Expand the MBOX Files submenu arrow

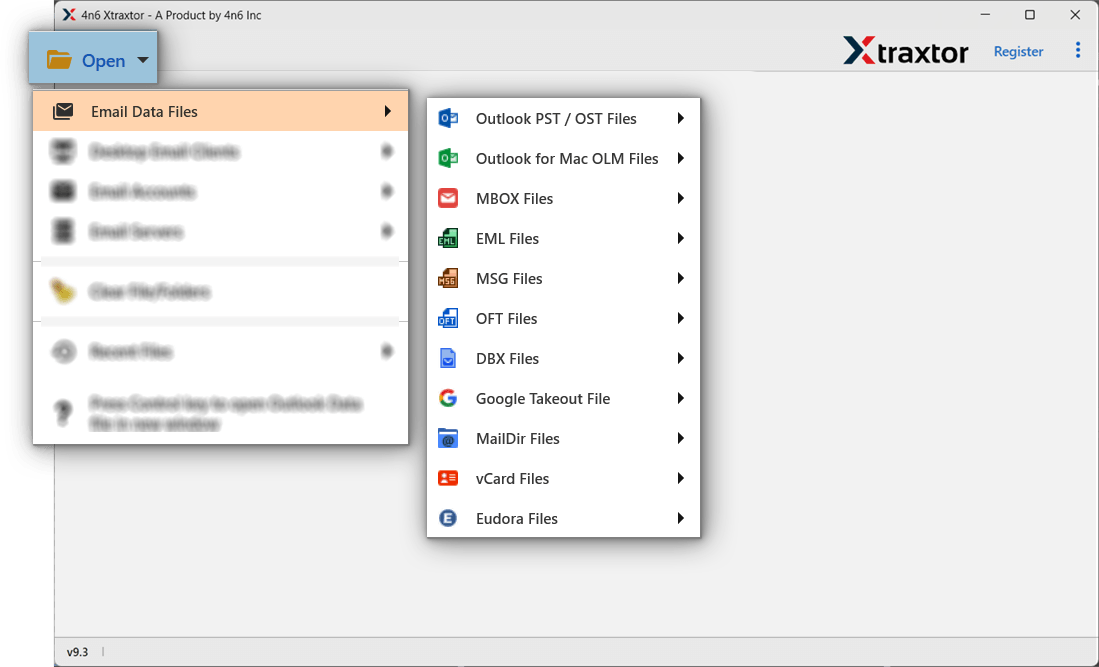[x=681, y=198]
